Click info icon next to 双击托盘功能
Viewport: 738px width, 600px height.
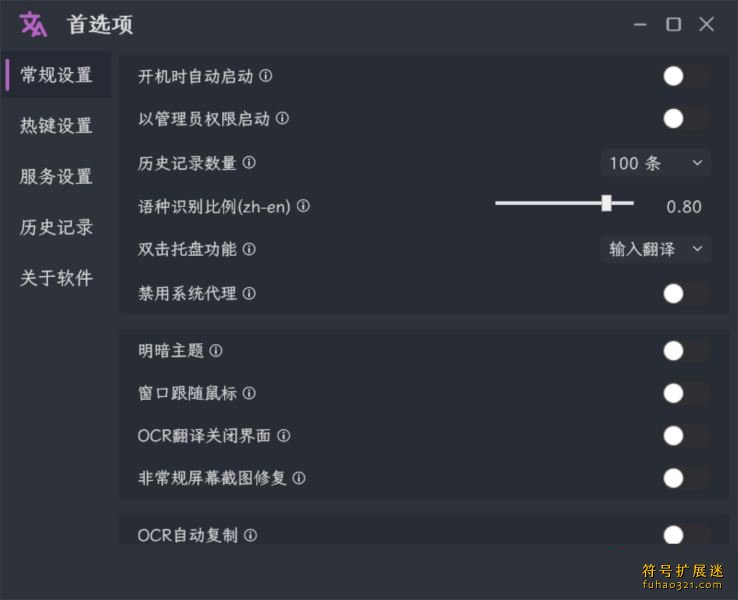point(249,249)
